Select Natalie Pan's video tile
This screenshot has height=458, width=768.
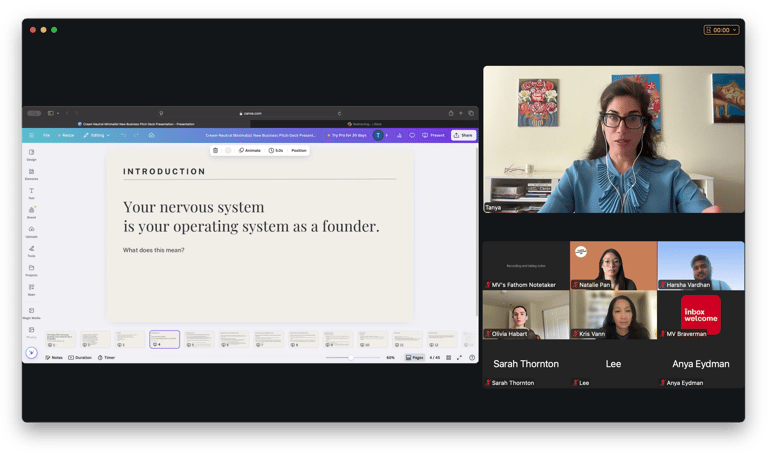click(x=613, y=265)
